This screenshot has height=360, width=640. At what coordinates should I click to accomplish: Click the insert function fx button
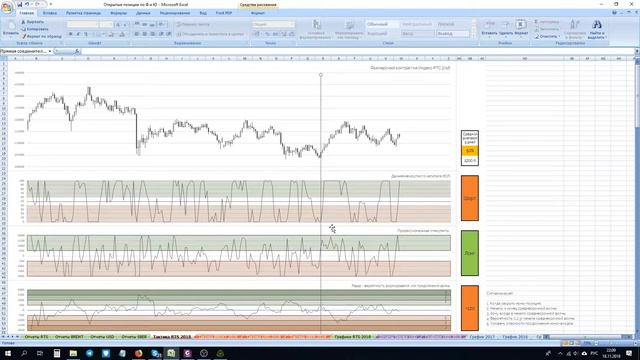coord(77,51)
